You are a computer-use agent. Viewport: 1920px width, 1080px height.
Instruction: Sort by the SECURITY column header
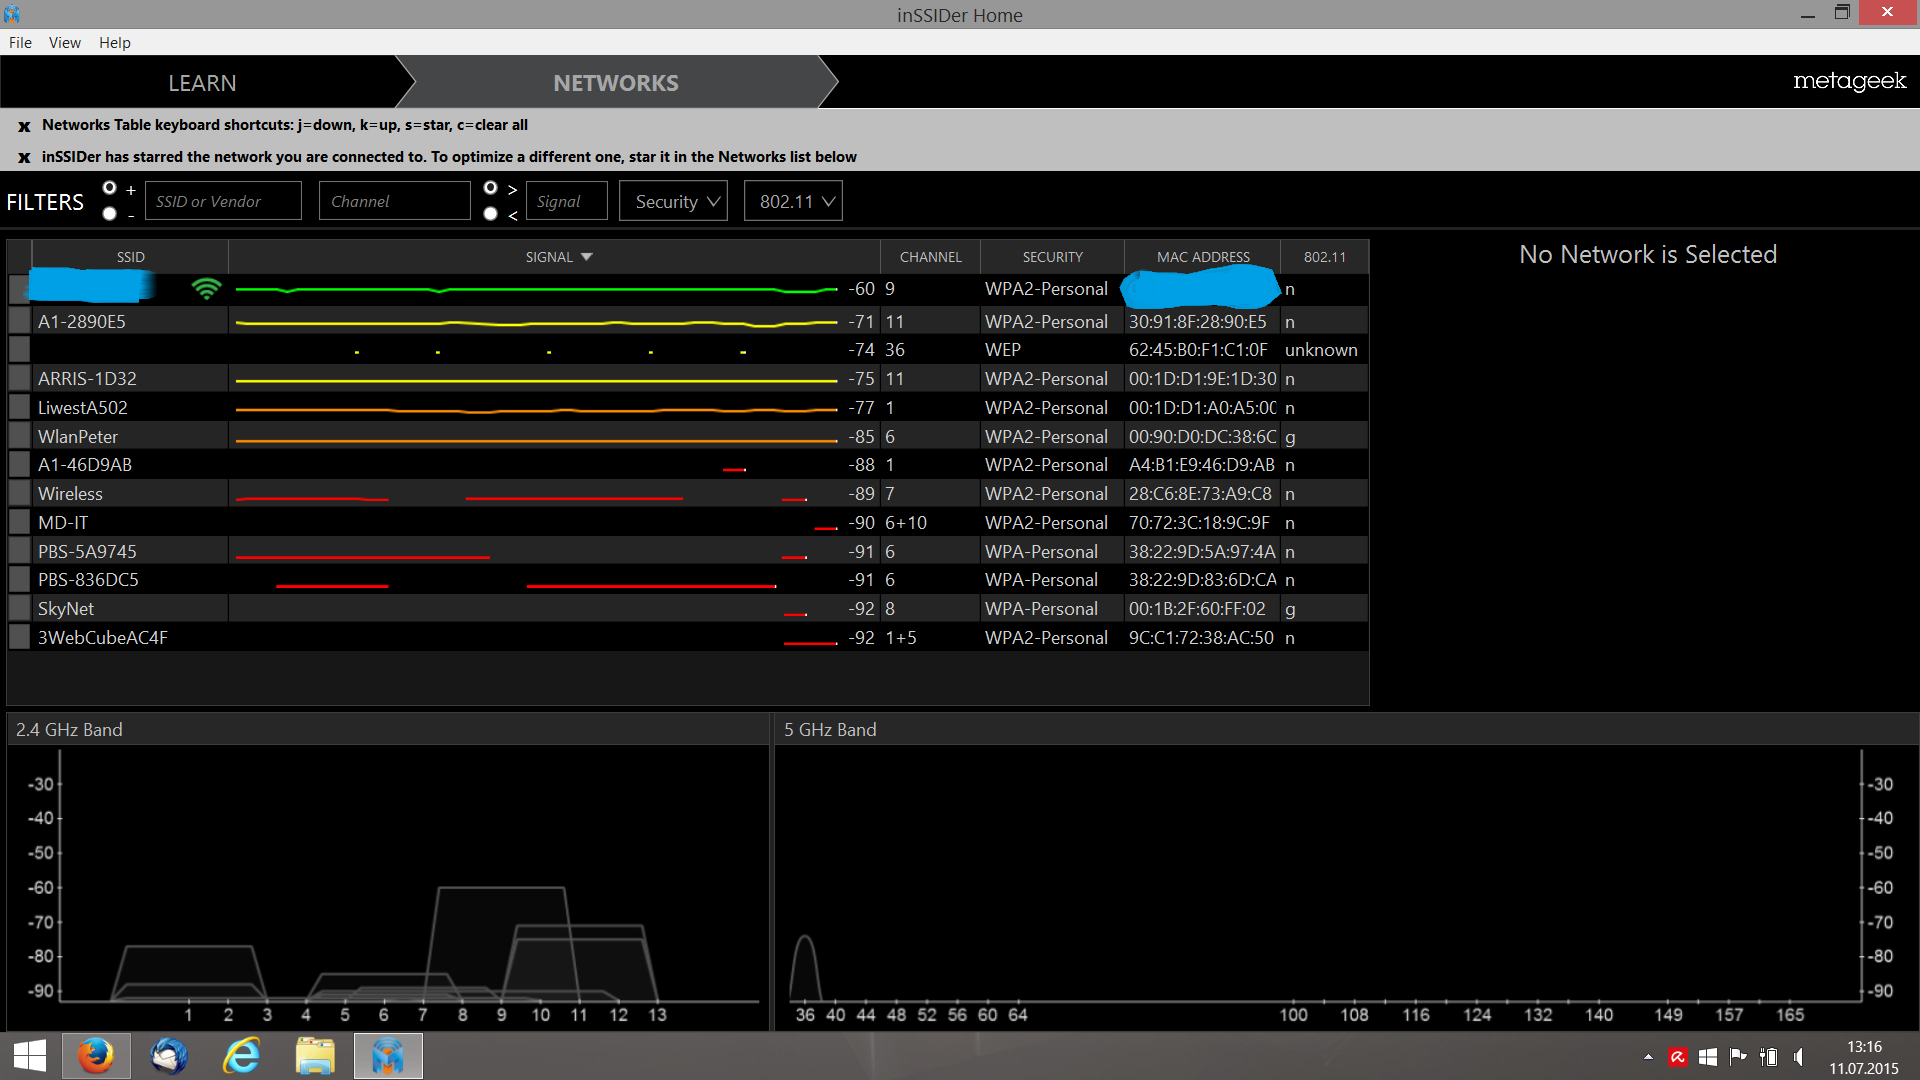coord(1052,257)
